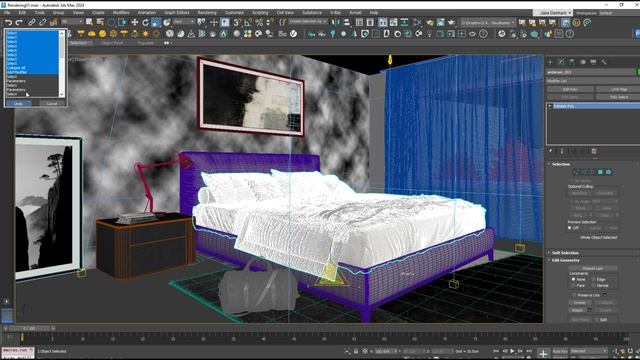Enable Preserve UVs checkbox
The width and height of the screenshot is (640, 360).
[x=574, y=295]
